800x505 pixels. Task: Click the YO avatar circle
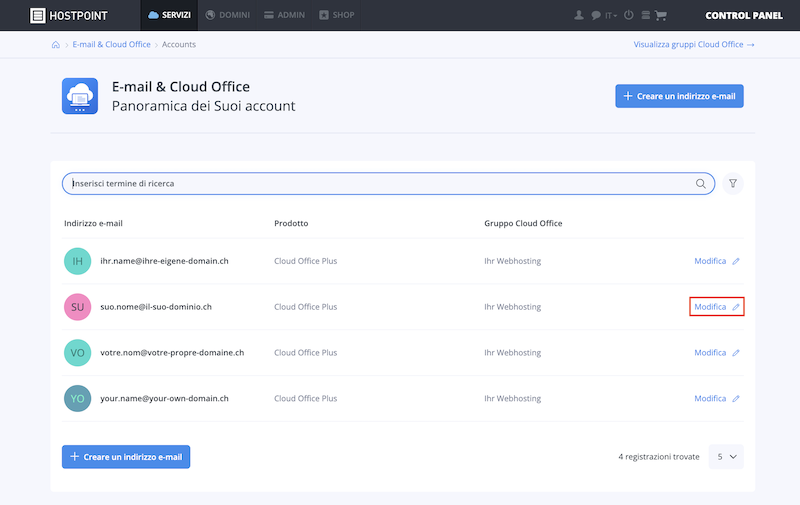pyautogui.click(x=78, y=399)
